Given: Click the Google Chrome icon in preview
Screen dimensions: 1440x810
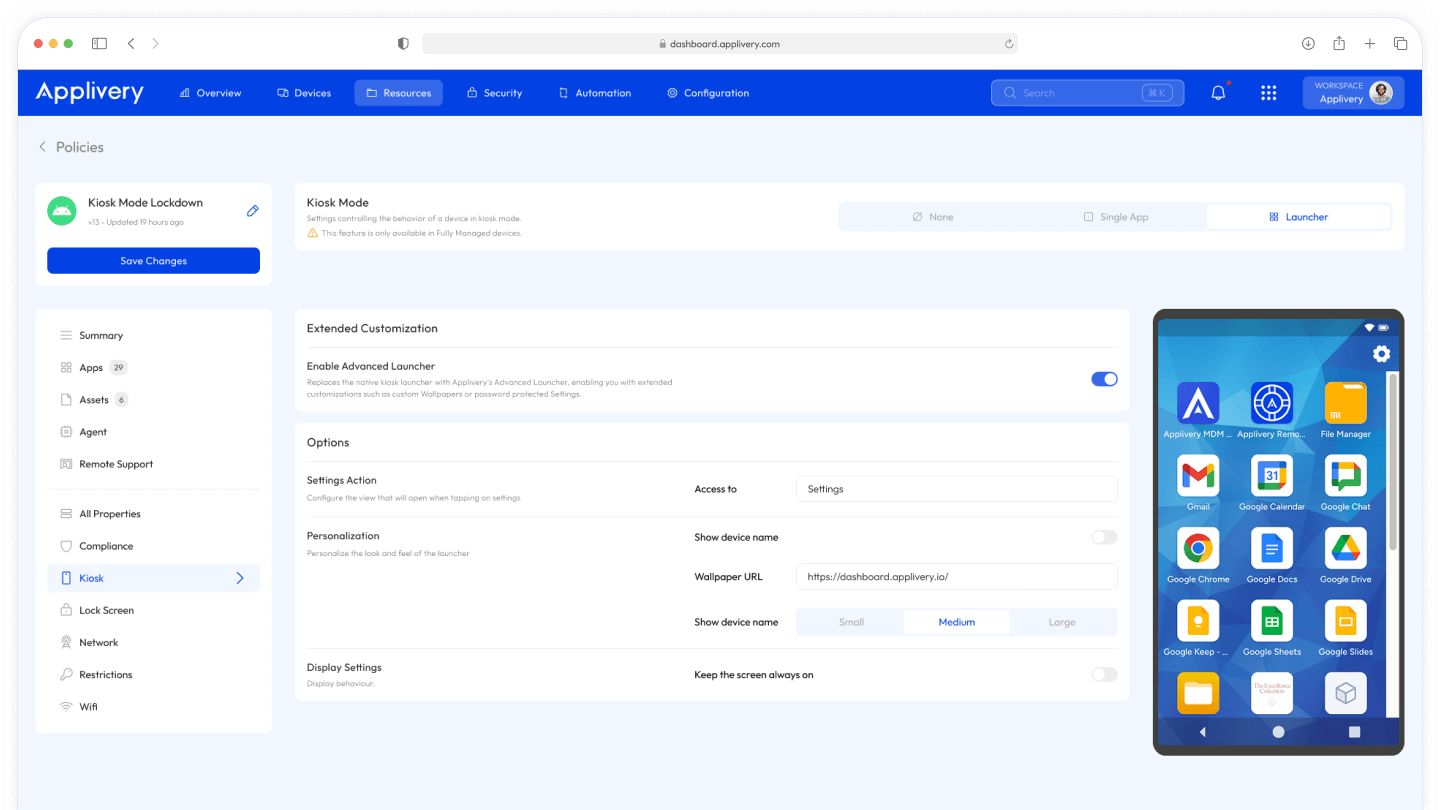Looking at the screenshot, I should [1198, 549].
